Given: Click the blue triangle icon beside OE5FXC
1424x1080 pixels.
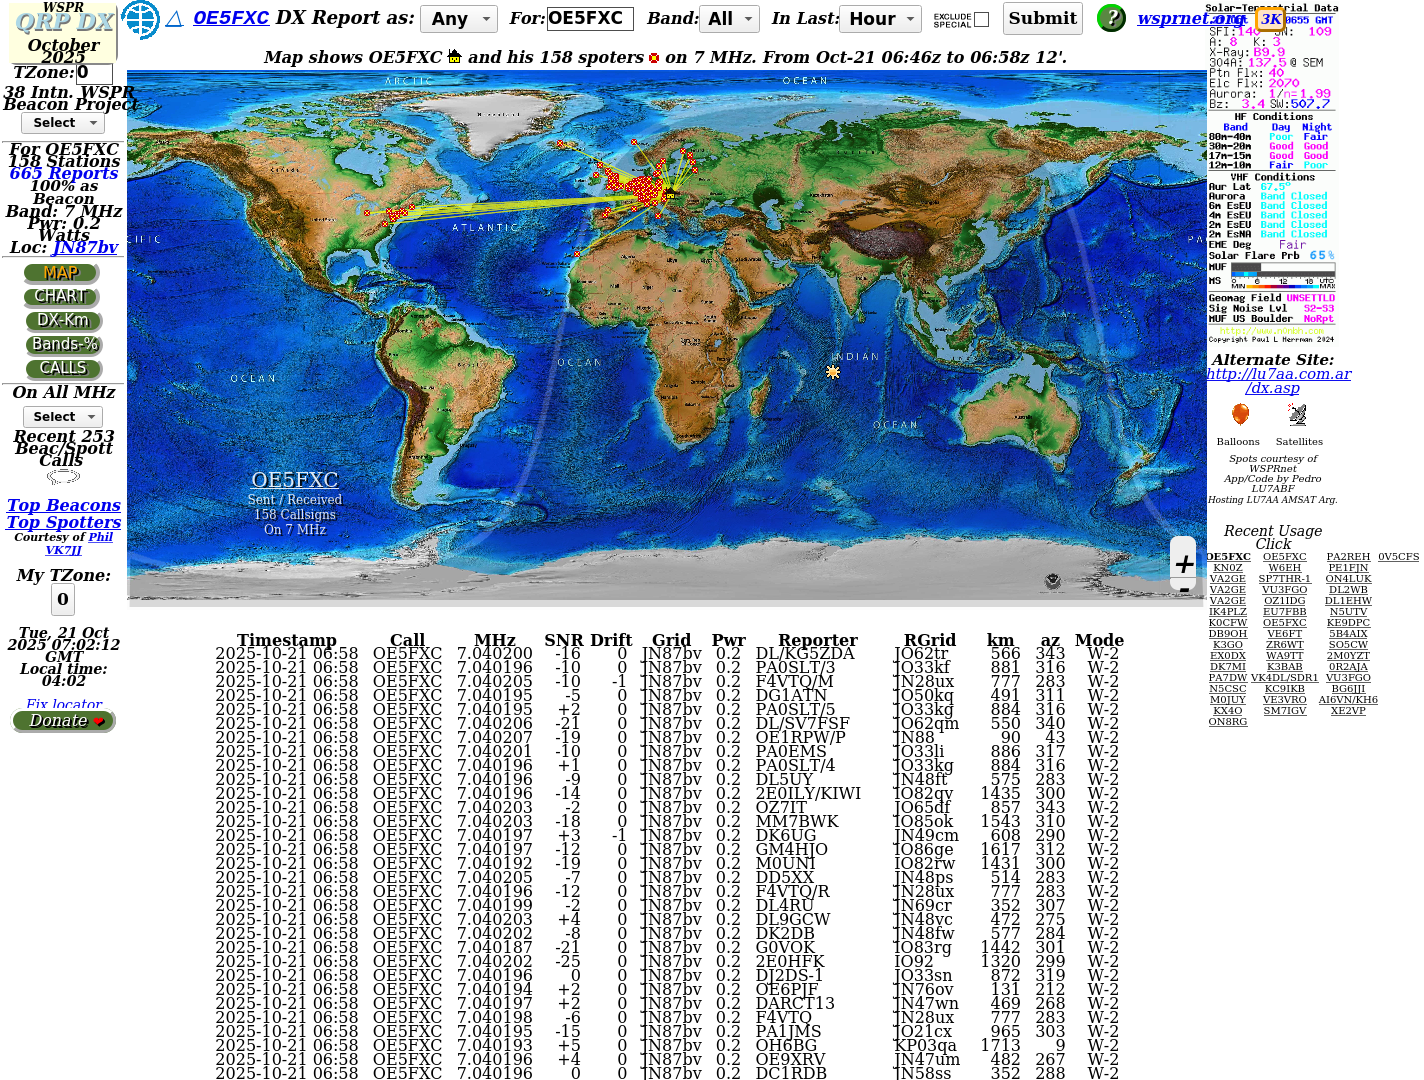Looking at the screenshot, I should [x=174, y=19].
